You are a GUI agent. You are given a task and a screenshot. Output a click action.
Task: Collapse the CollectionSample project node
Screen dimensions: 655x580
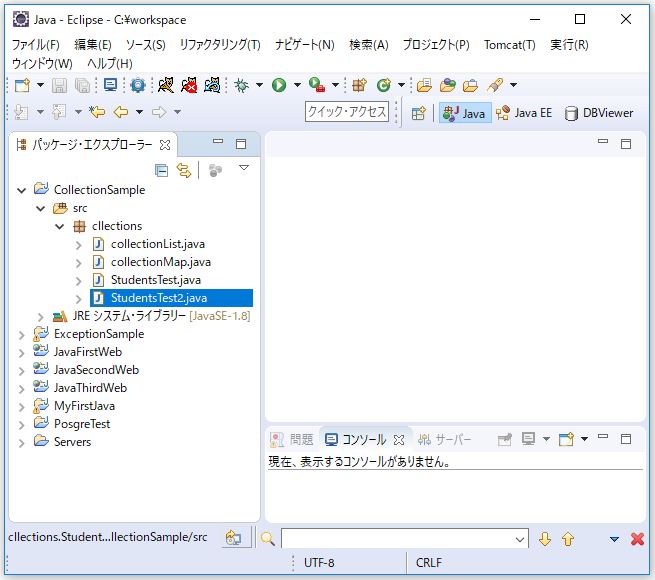point(22,191)
